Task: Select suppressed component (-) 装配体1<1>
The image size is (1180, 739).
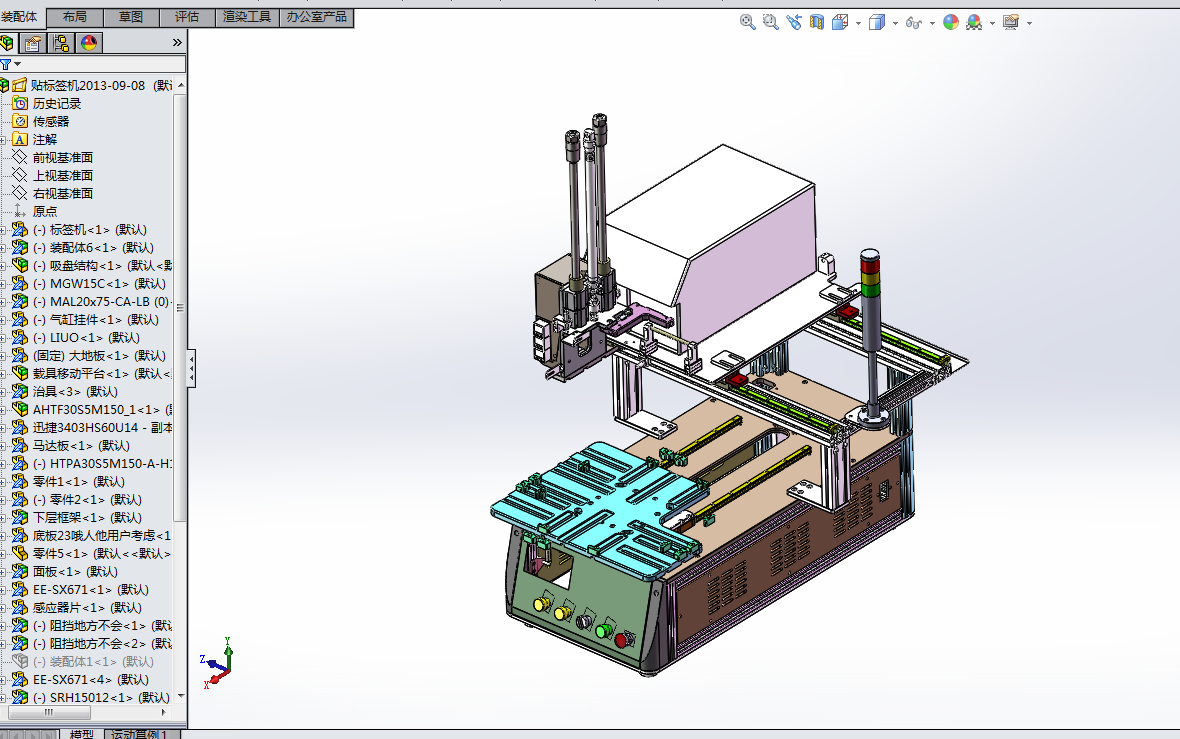Action: [93, 662]
